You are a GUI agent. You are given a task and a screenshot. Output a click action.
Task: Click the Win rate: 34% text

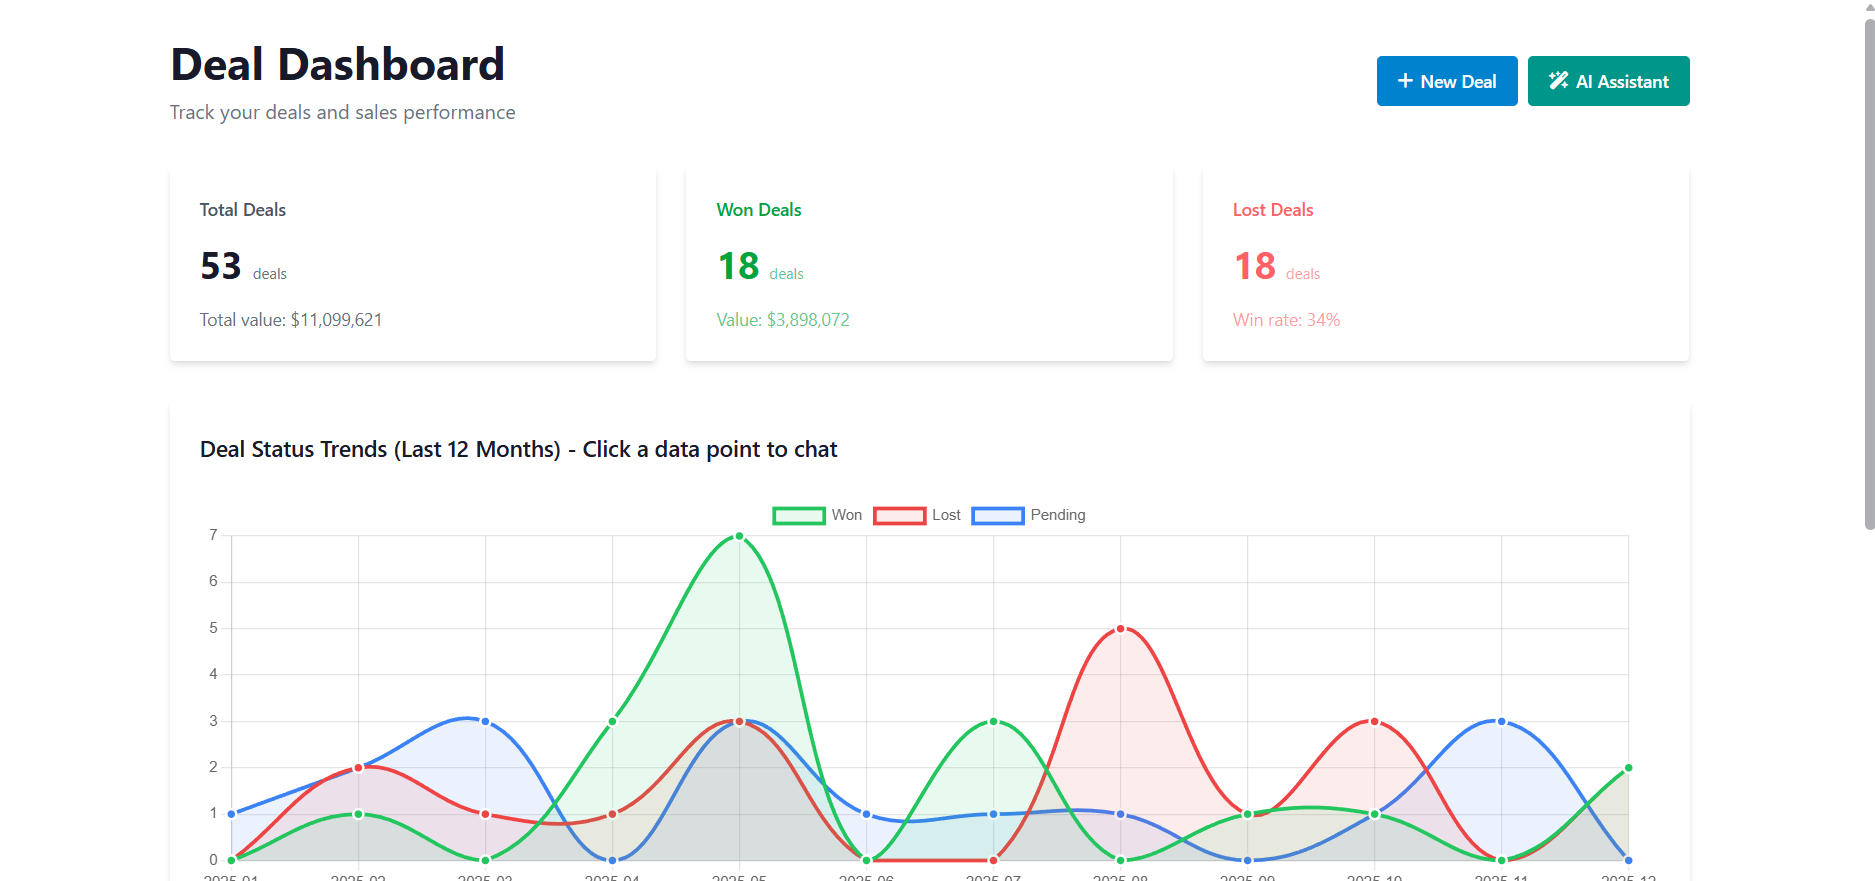coord(1286,320)
